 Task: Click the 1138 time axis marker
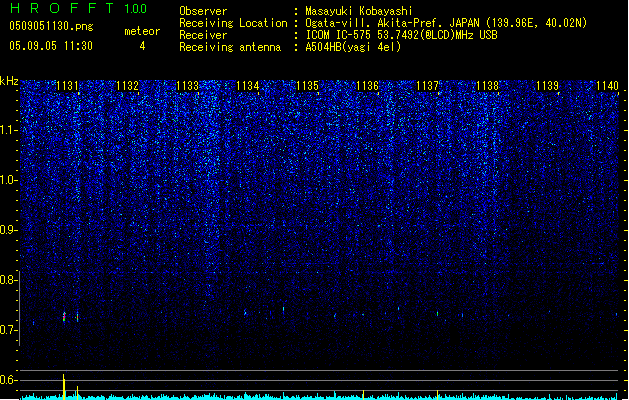(487, 85)
